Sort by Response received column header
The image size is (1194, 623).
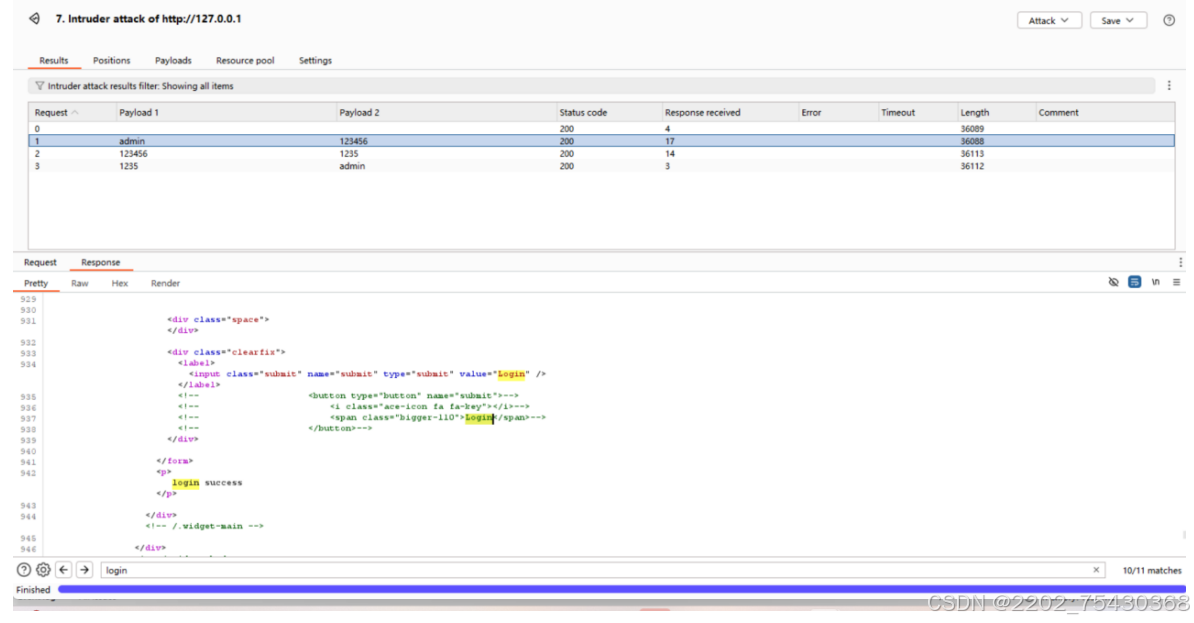coord(728,113)
